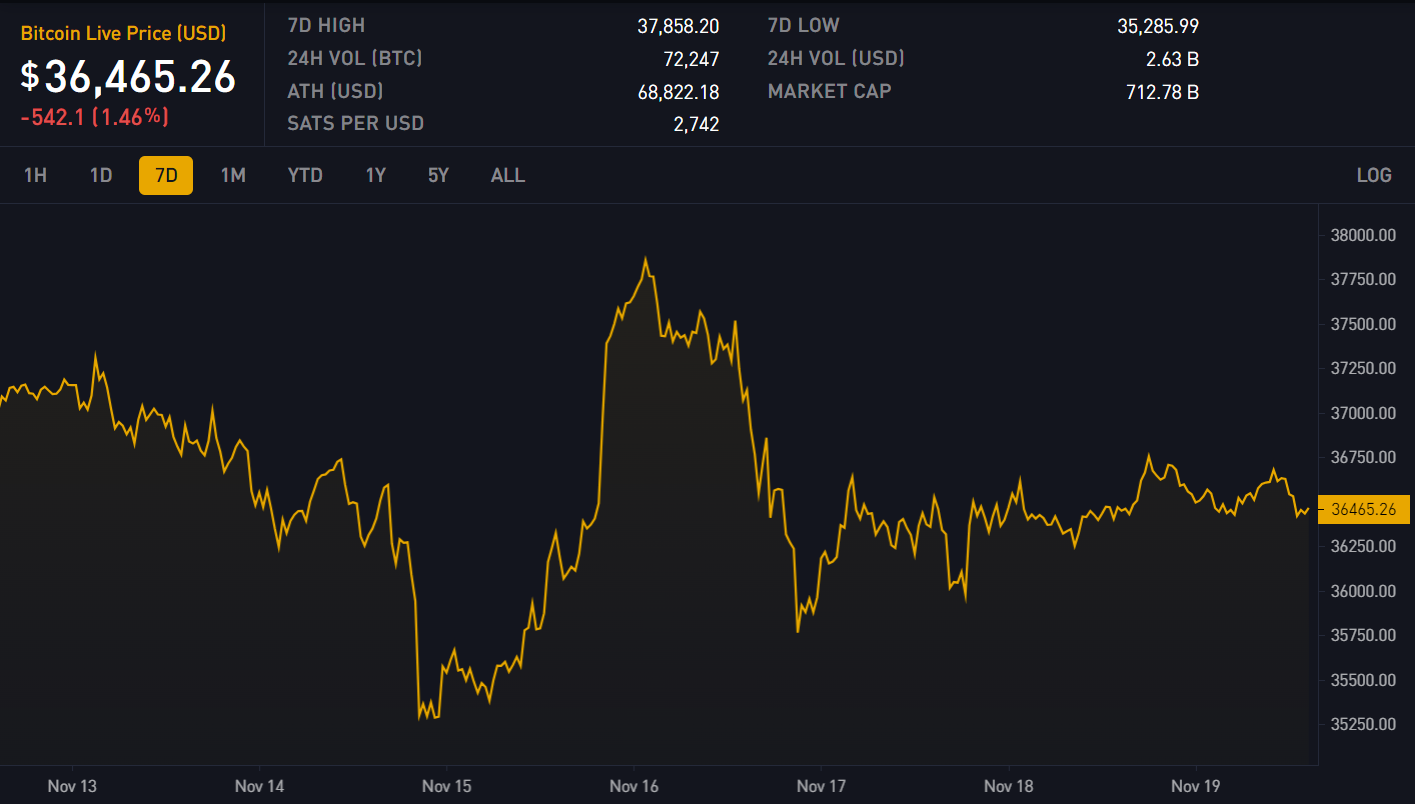Screen dimensions: 1415x804
Task: Select the 1Y time range
Action: pyautogui.click(x=375, y=175)
